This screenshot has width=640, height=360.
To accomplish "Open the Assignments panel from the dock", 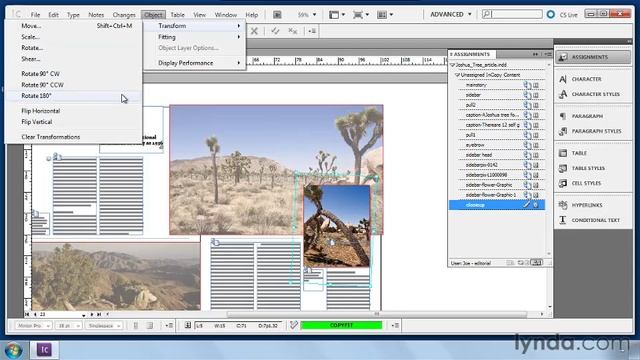I will pyautogui.click(x=593, y=57).
